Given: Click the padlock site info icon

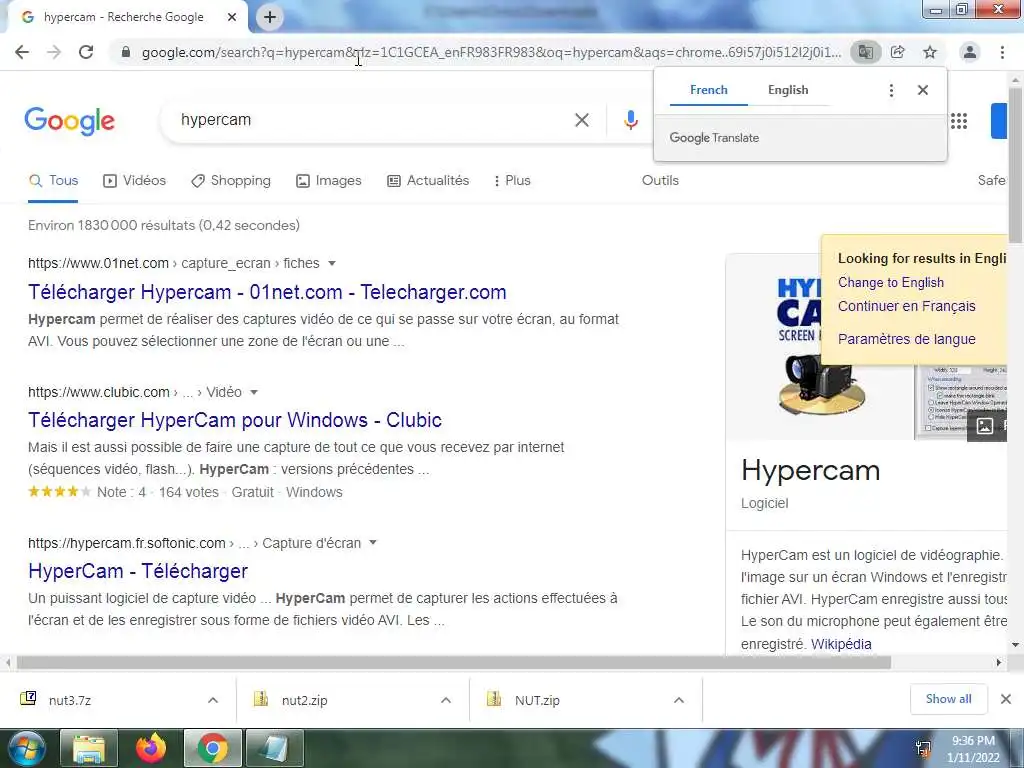Looking at the screenshot, I should click(x=126, y=52).
